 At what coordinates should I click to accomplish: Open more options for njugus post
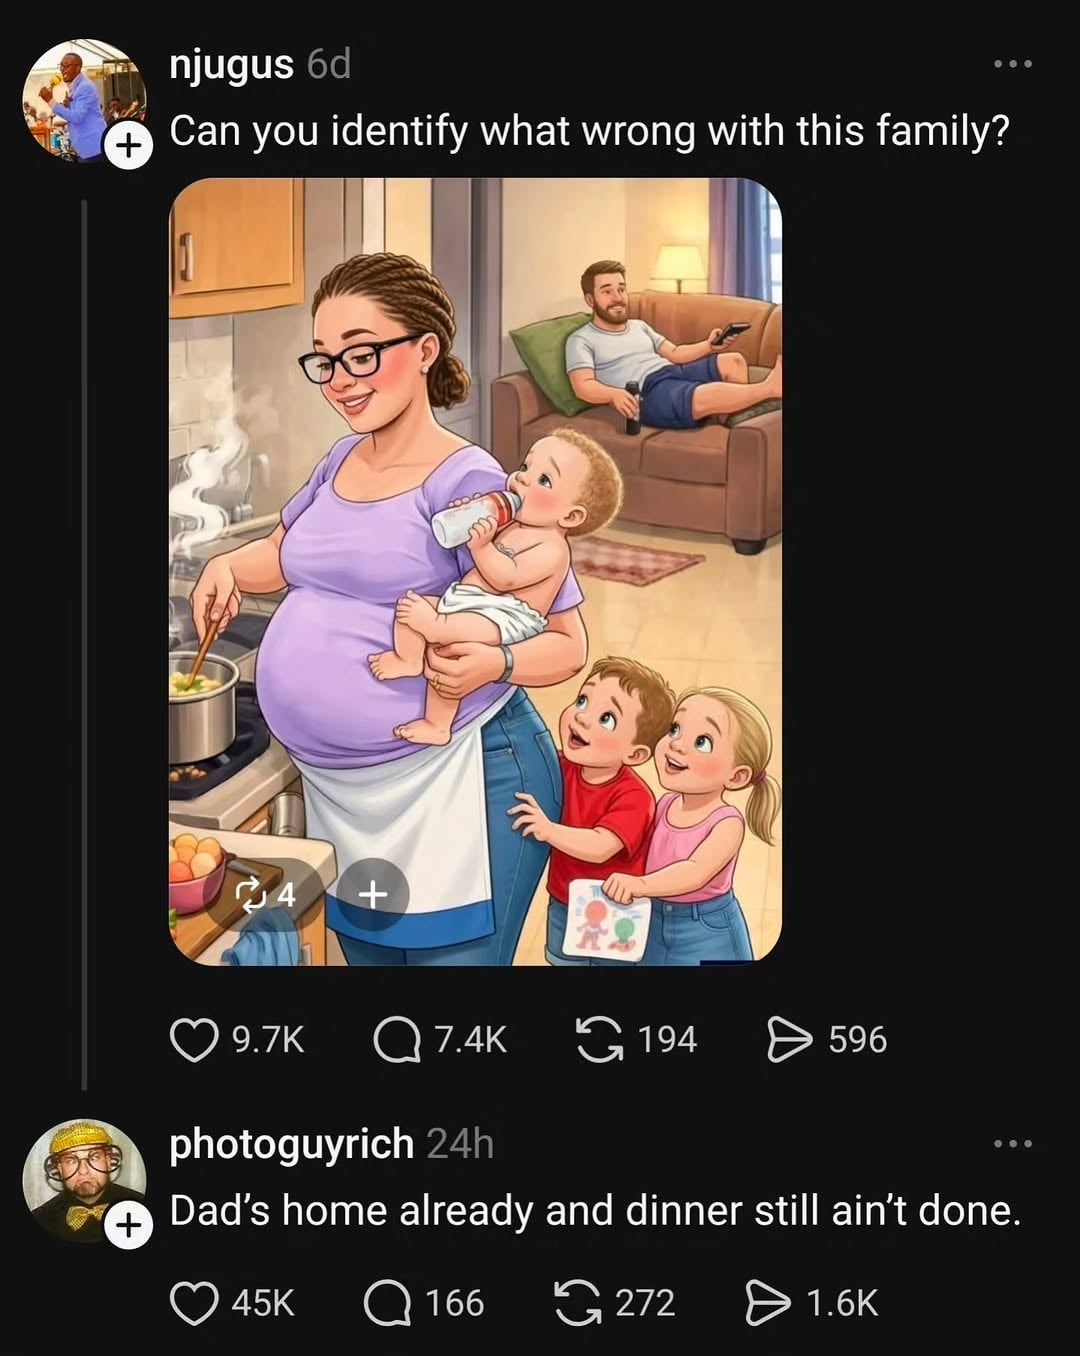click(x=1012, y=65)
